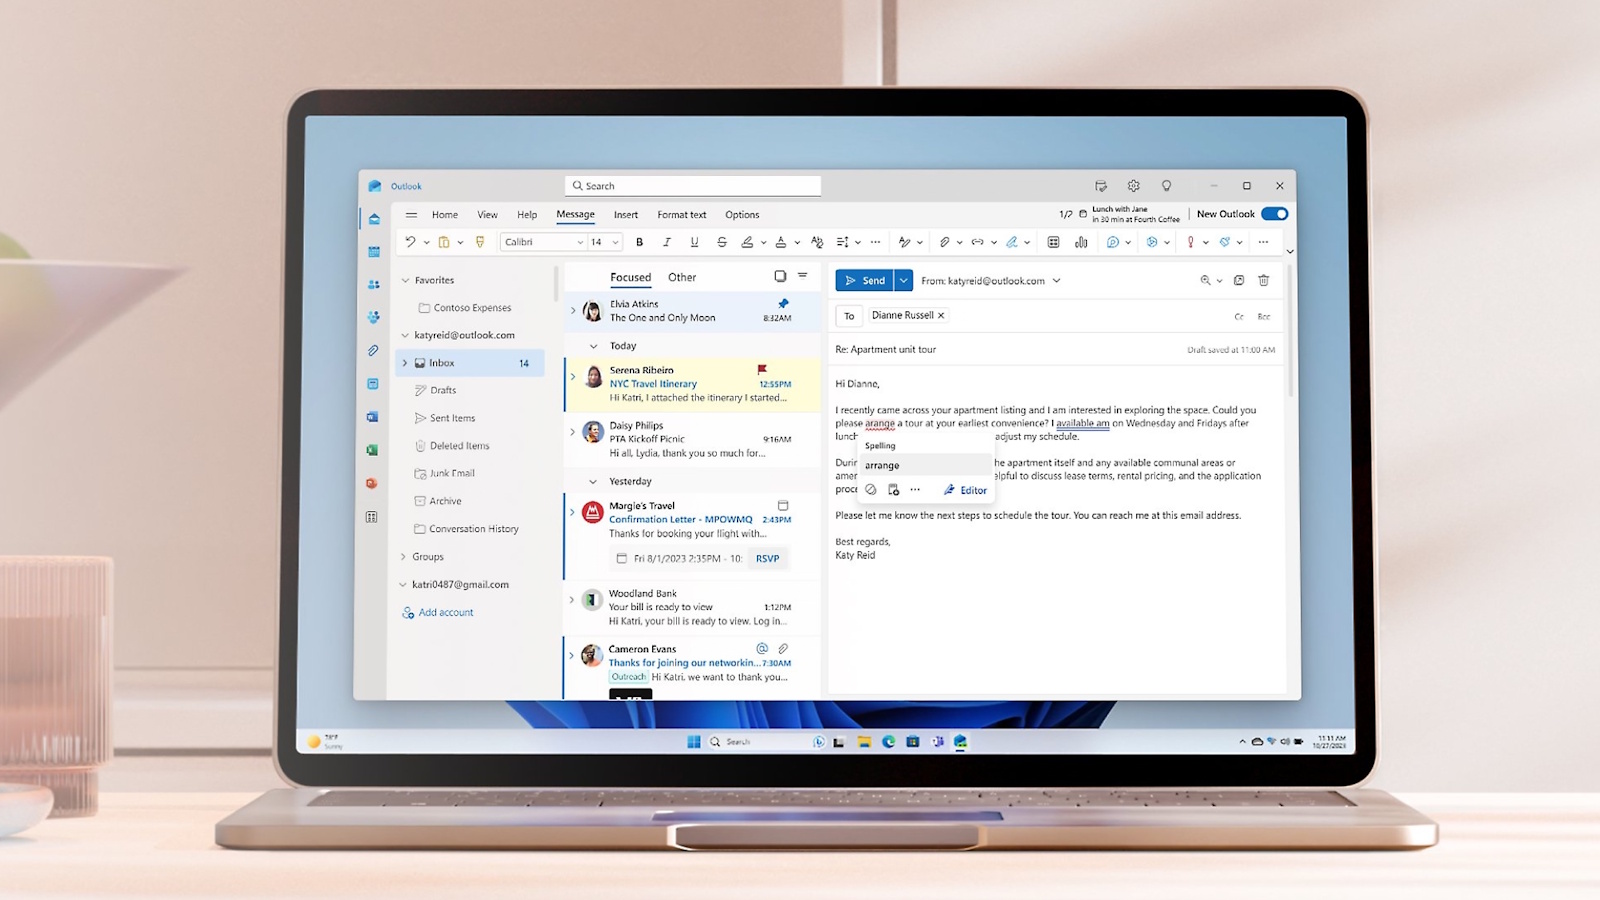Select the Other inbox tab
The image size is (1600, 900).
click(681, 277)
